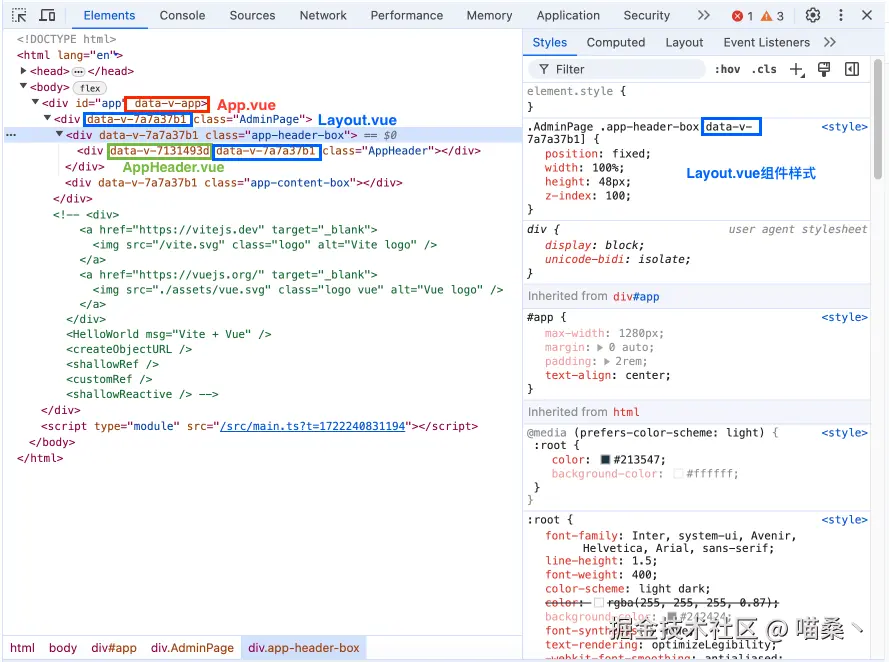The image size is (889, 662).
Task: Activate the inspect element picker icon
Action: click(19, 15)
